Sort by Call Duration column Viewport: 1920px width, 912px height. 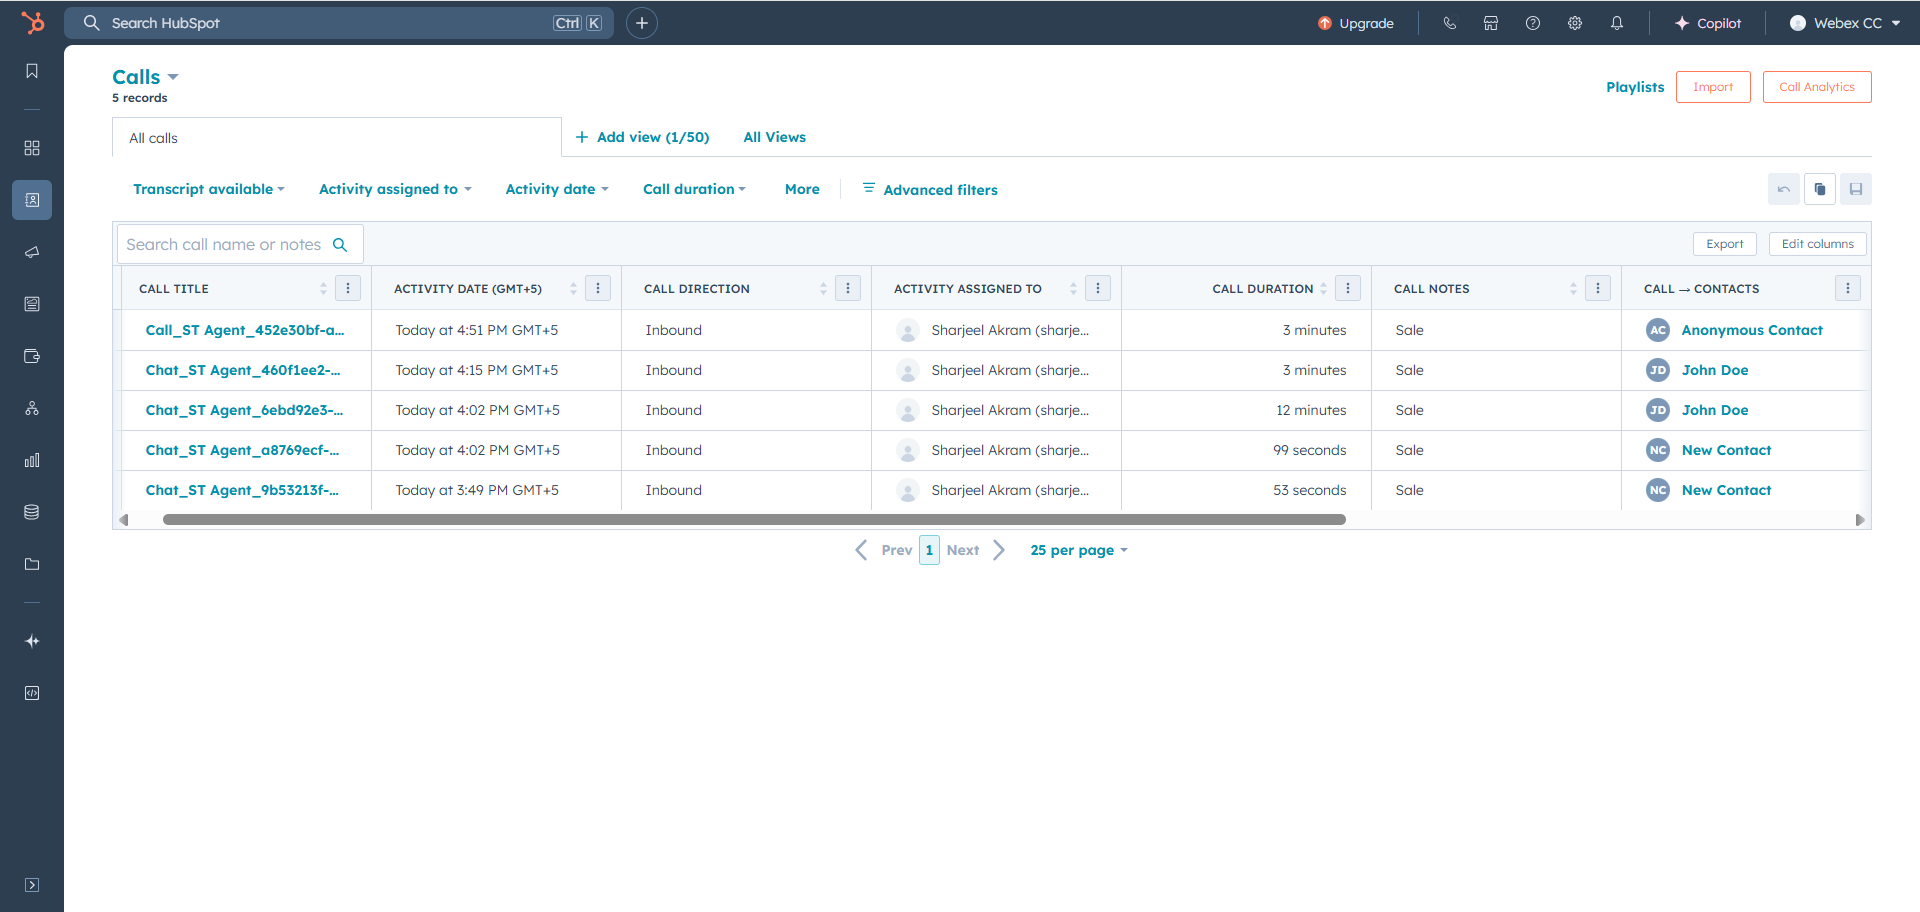tap(1323, 289)
